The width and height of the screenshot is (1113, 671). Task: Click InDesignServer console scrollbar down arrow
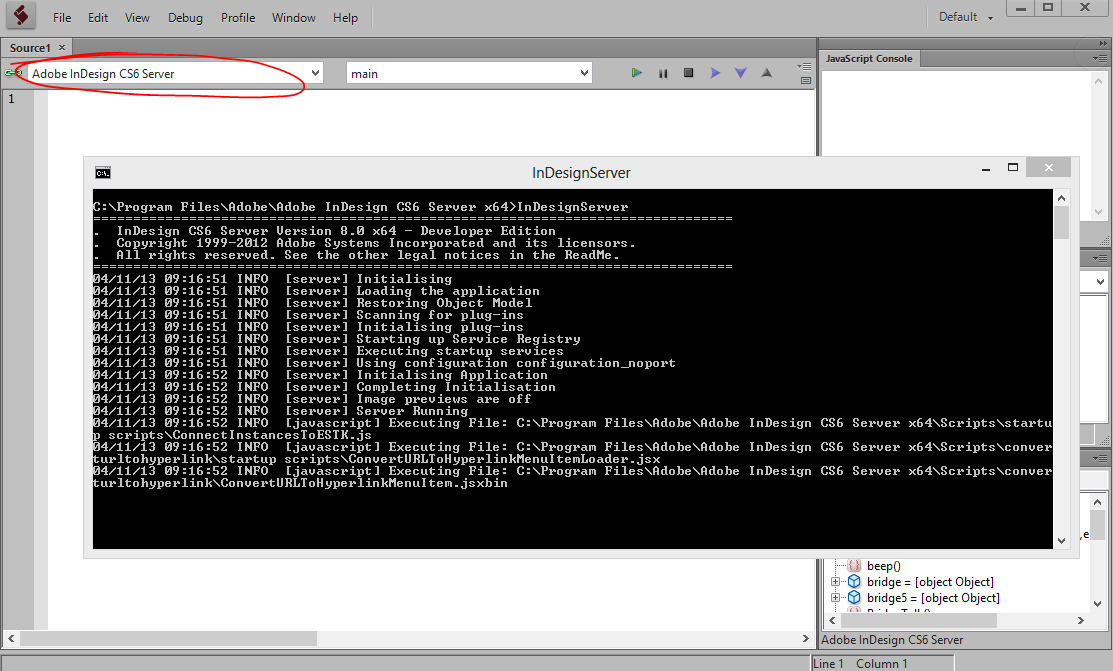click(x=1062, y=541)
